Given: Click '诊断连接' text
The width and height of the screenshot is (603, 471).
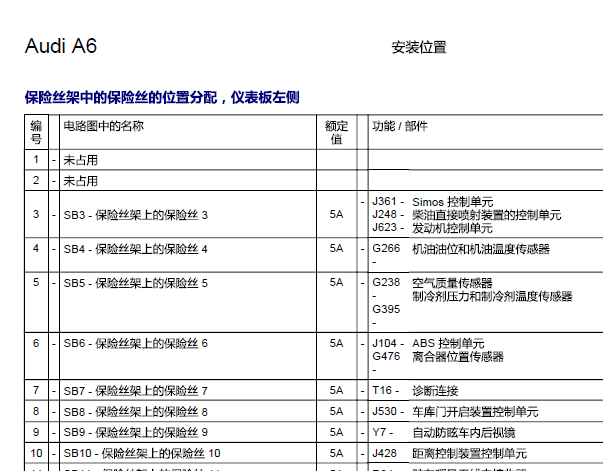Looking at the screenshot, I should (435, 391).
